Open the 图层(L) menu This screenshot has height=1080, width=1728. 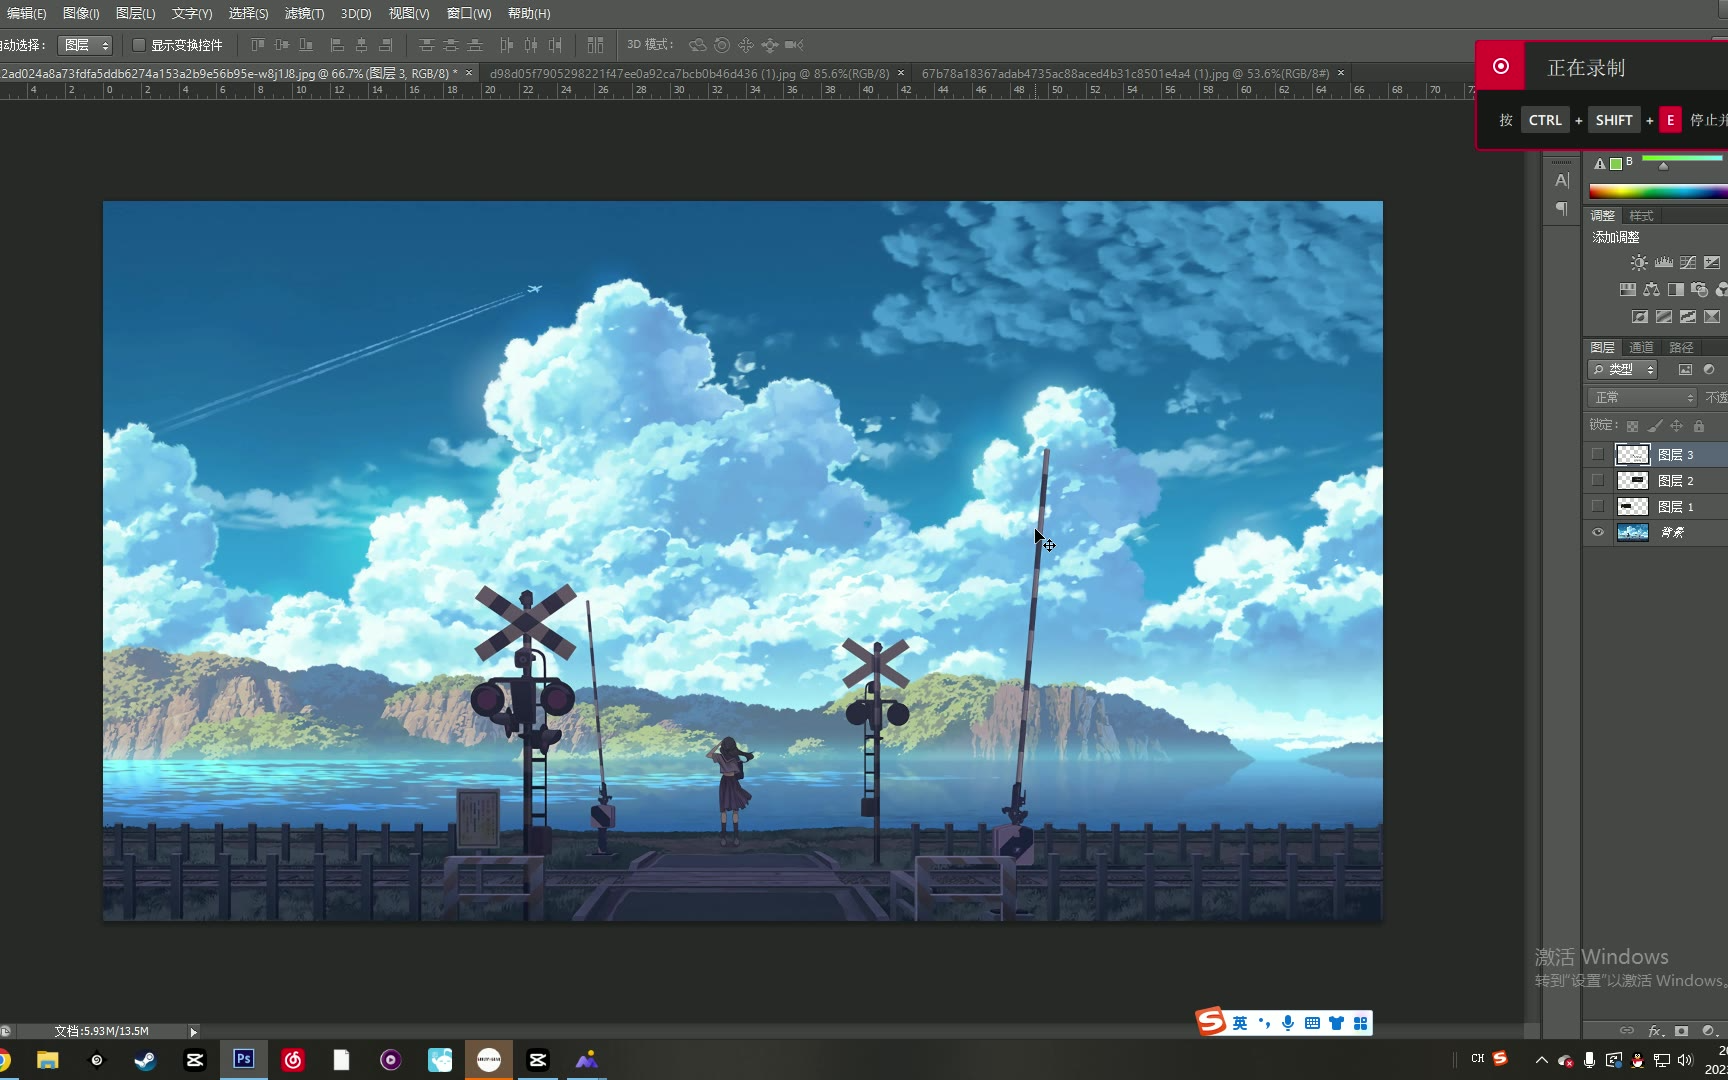click(x=135, y=13)
